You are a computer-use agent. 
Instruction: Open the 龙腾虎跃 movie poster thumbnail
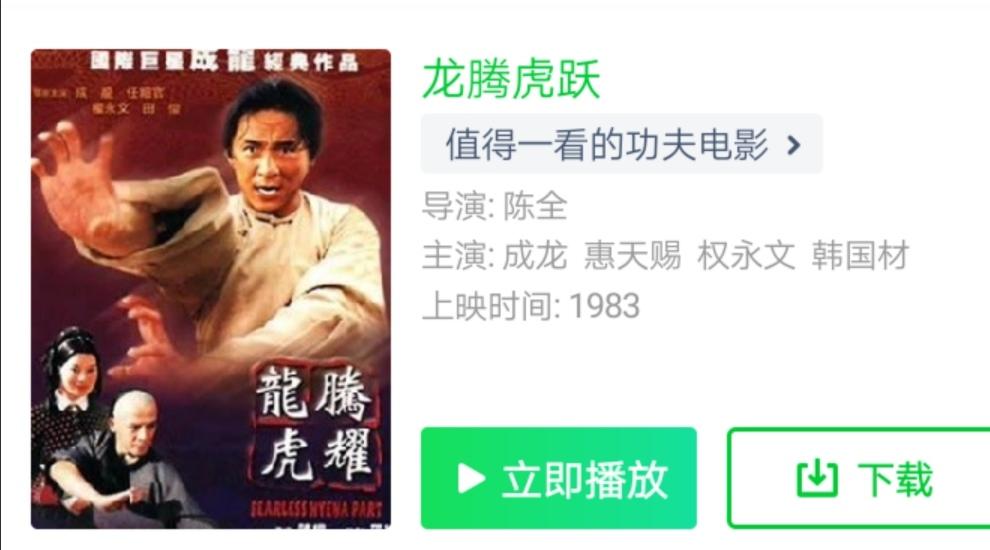pyautogui.click(x=211, y=289)
